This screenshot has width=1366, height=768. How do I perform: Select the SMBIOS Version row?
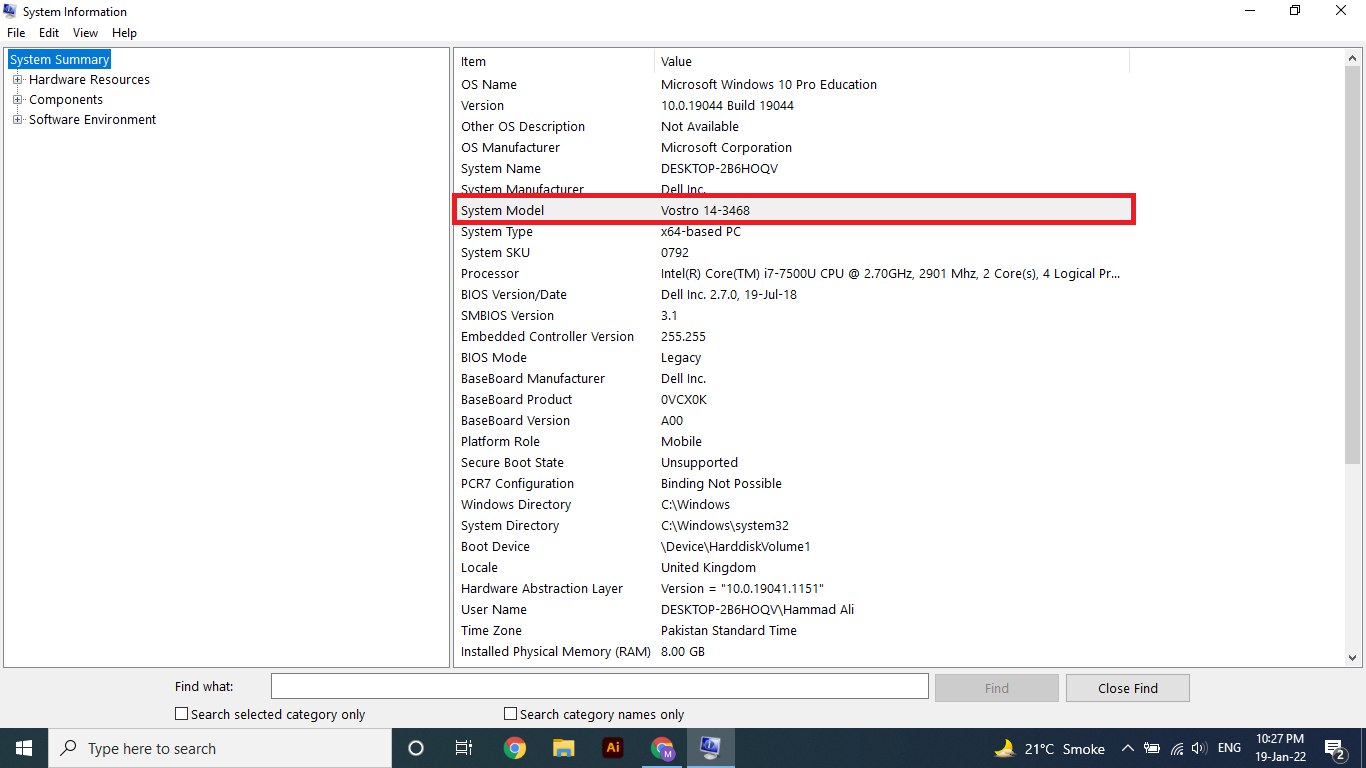point(793,316)
